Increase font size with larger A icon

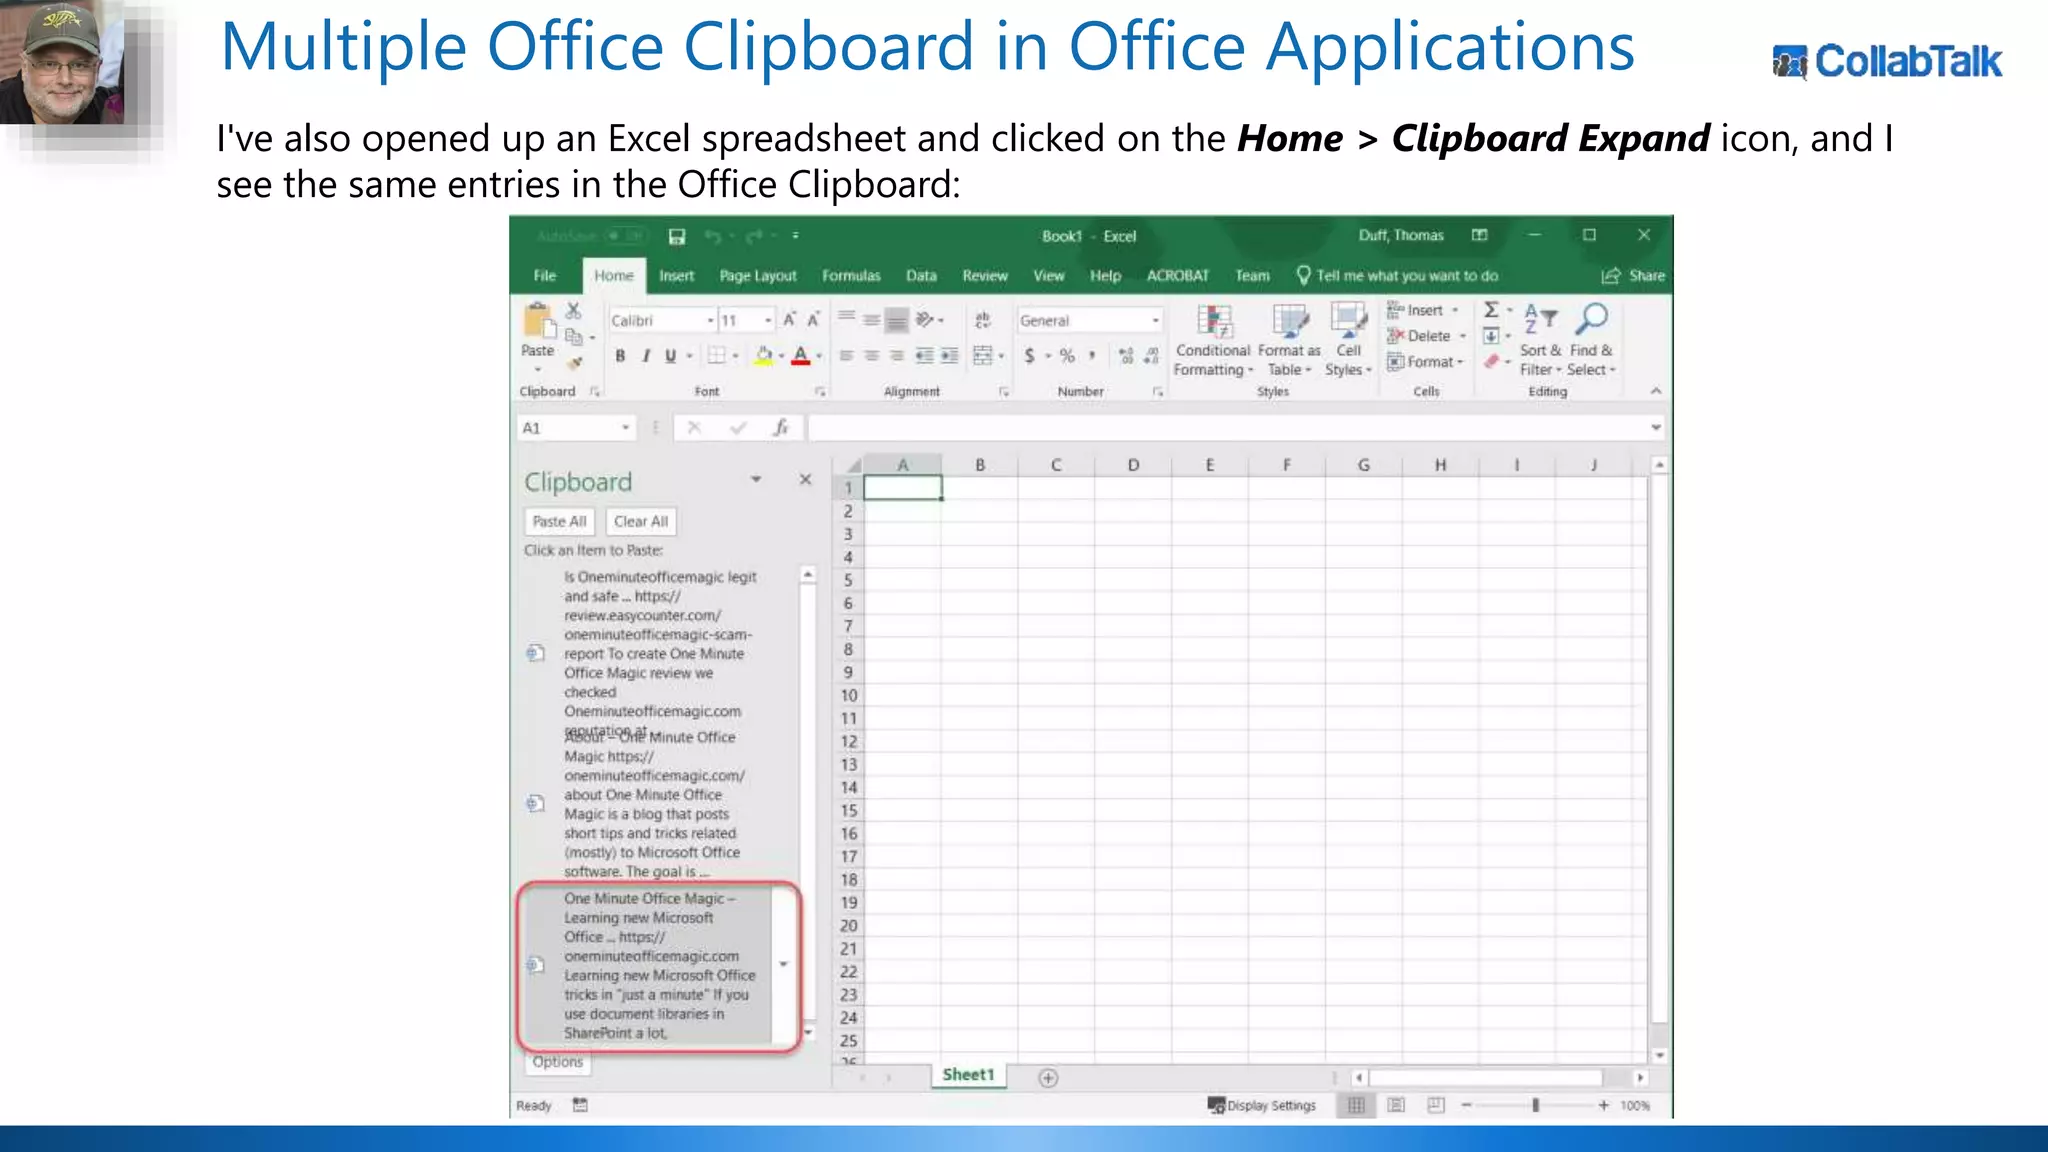coord(789,320)
